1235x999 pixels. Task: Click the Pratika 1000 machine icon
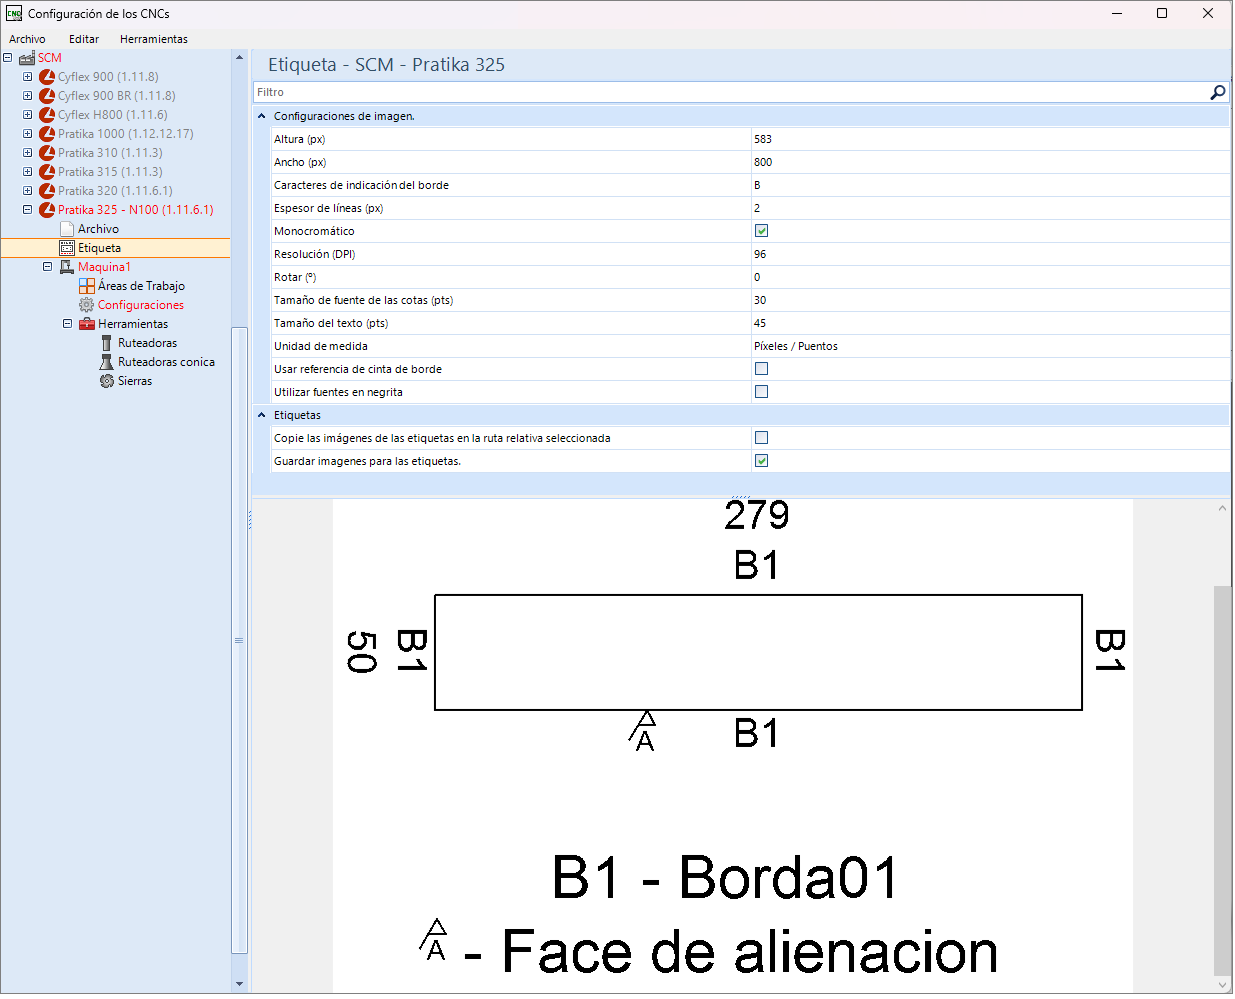coord(47,134)
